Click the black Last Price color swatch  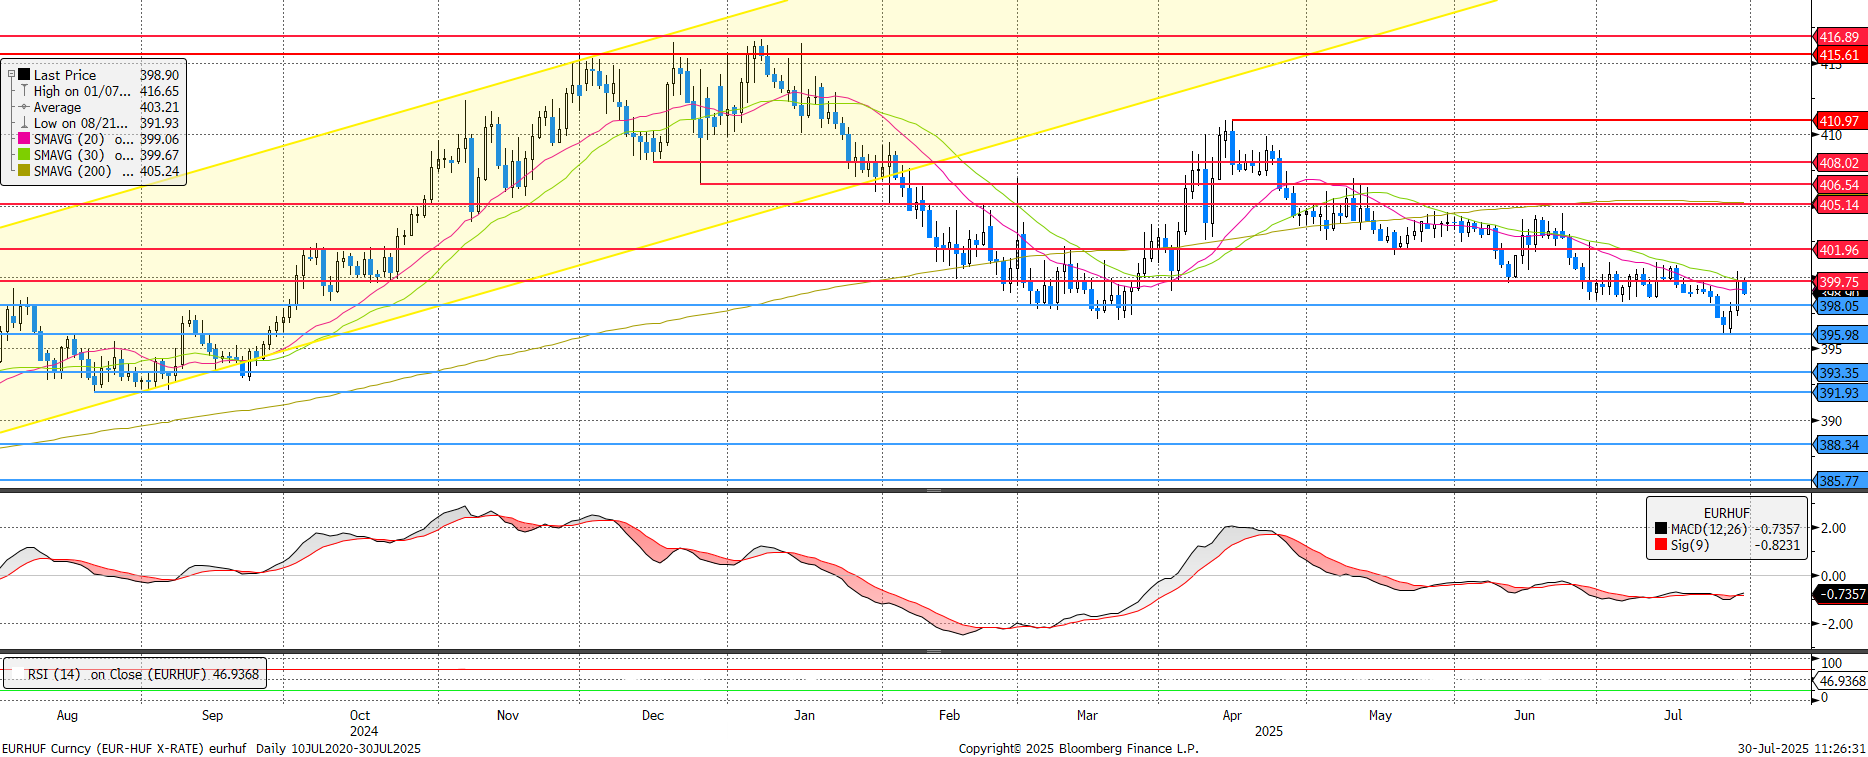pyautogui.click(x=24, y=74)
